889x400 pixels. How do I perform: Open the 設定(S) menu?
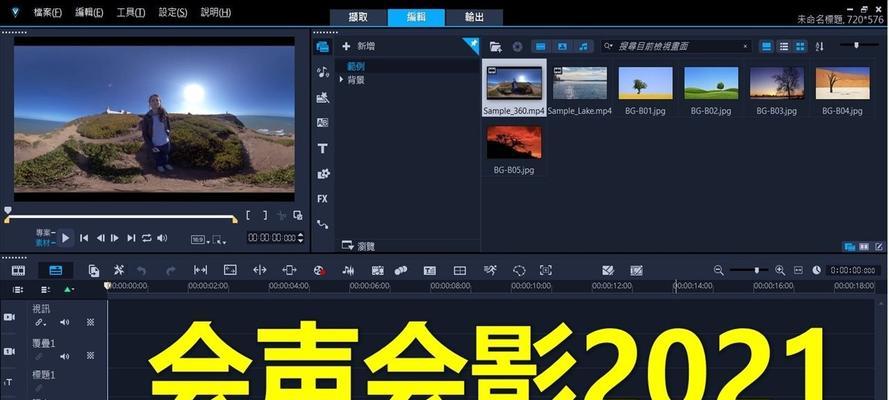[173, 12]
